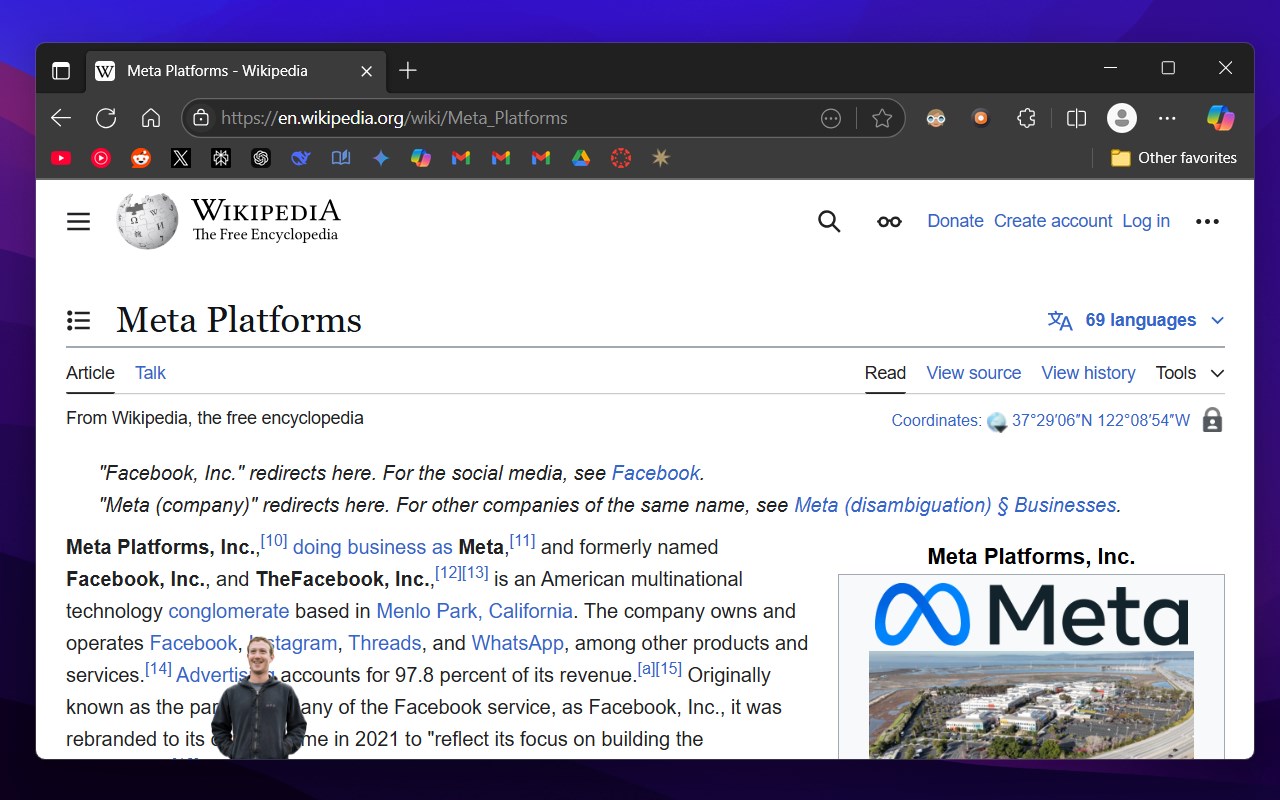Expand the Tools dropdown menu
Screen dimensions: 1280x800
click(1190, 373)
